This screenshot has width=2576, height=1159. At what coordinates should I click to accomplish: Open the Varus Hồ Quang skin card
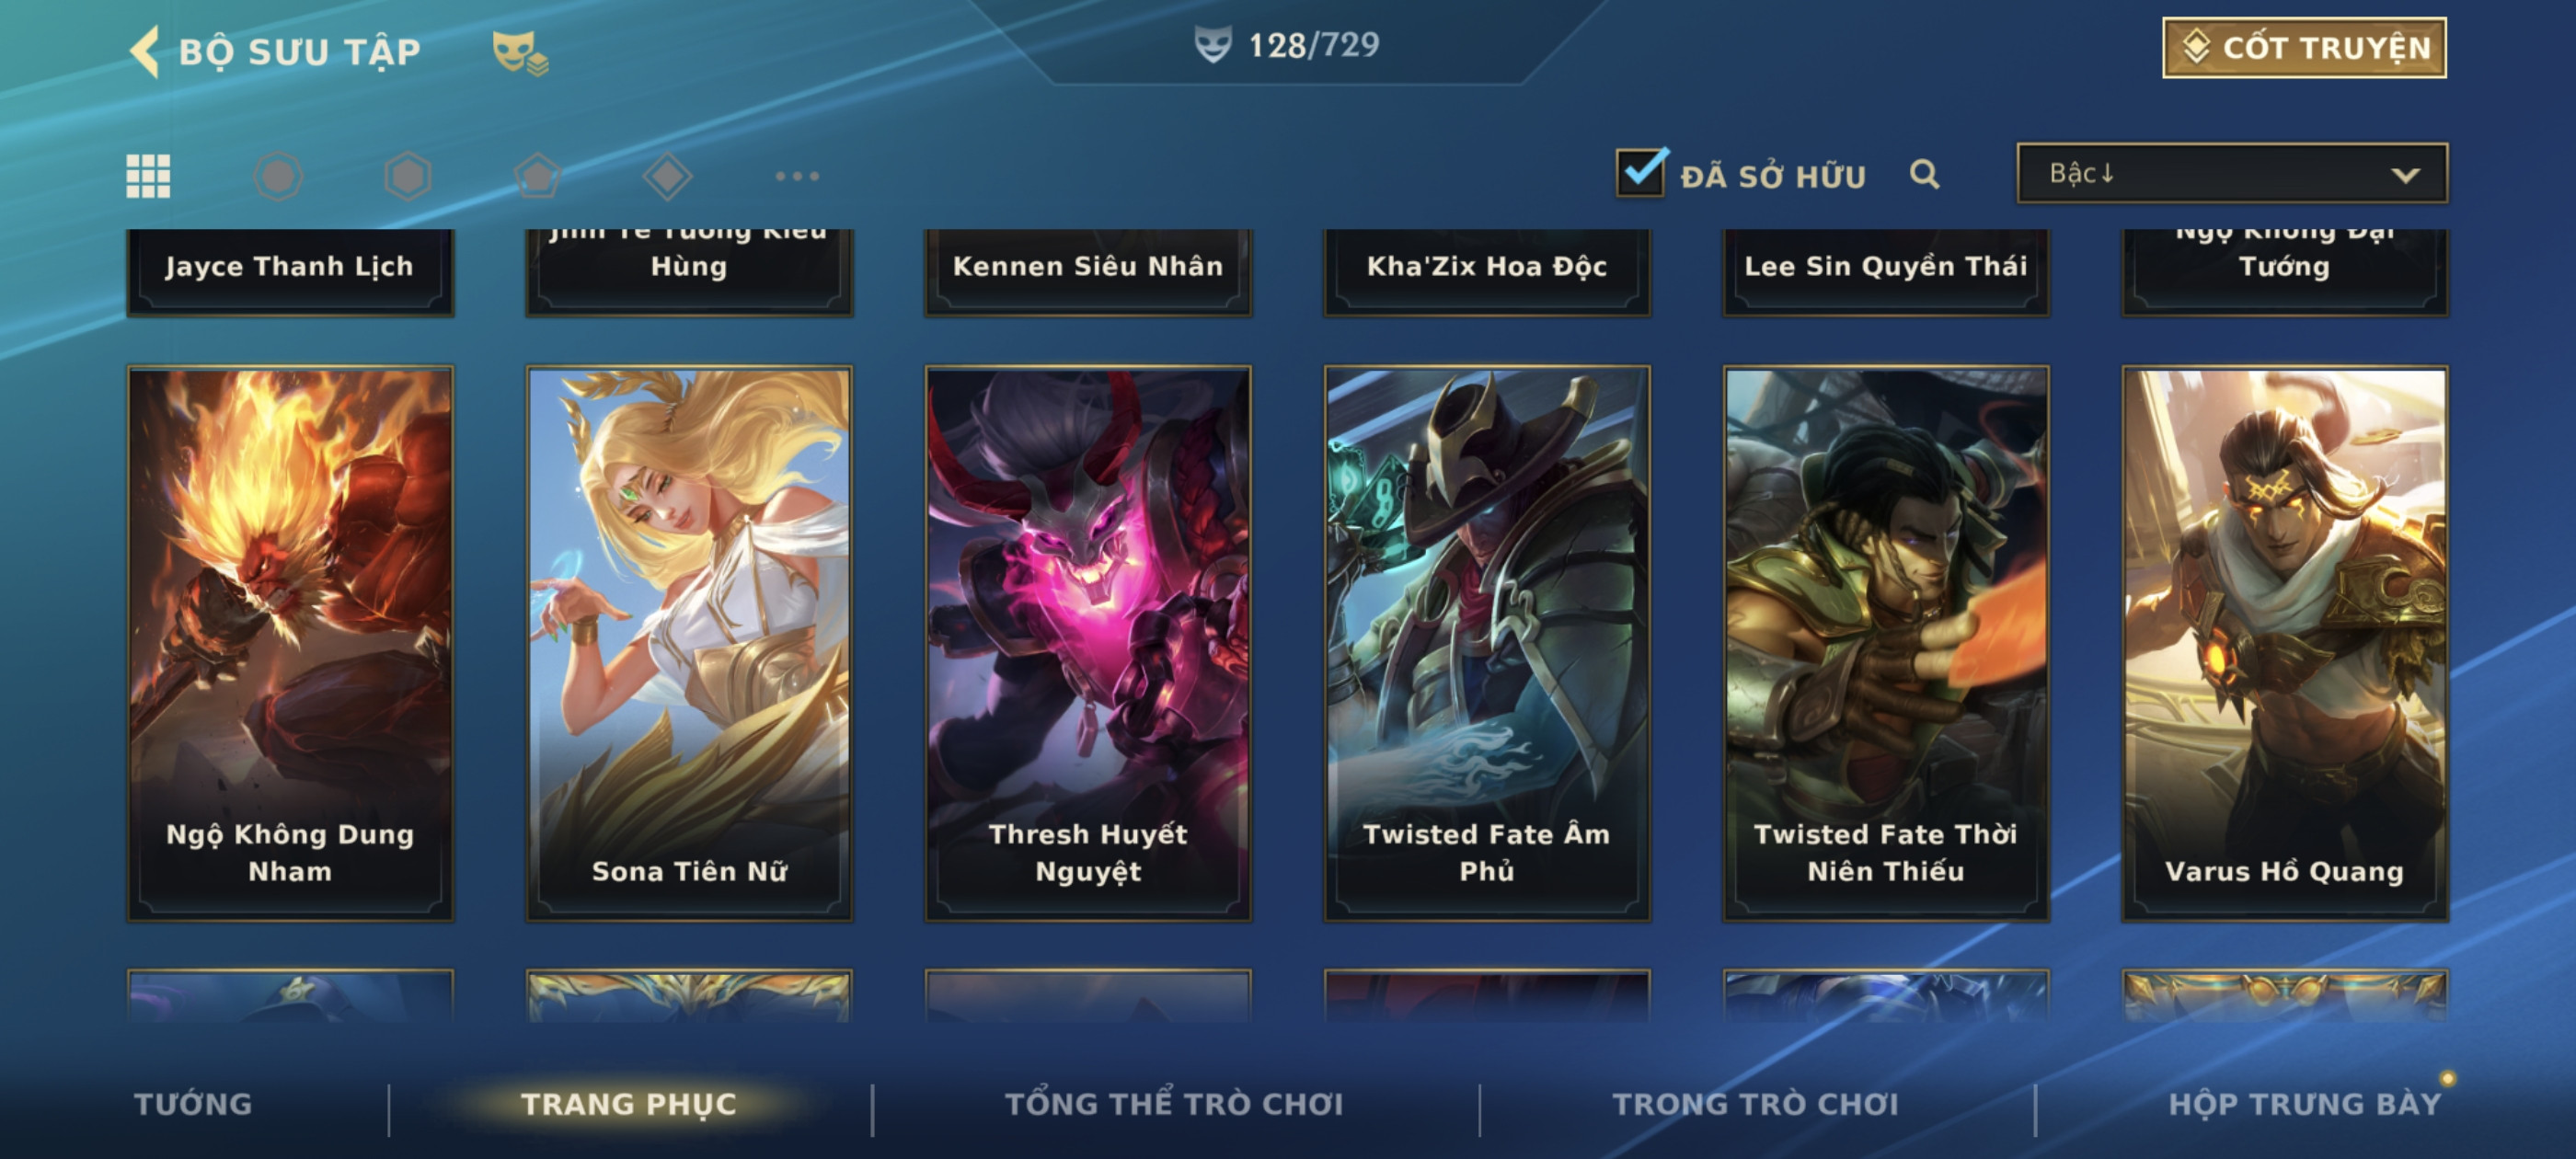(x=2285, y=643)
